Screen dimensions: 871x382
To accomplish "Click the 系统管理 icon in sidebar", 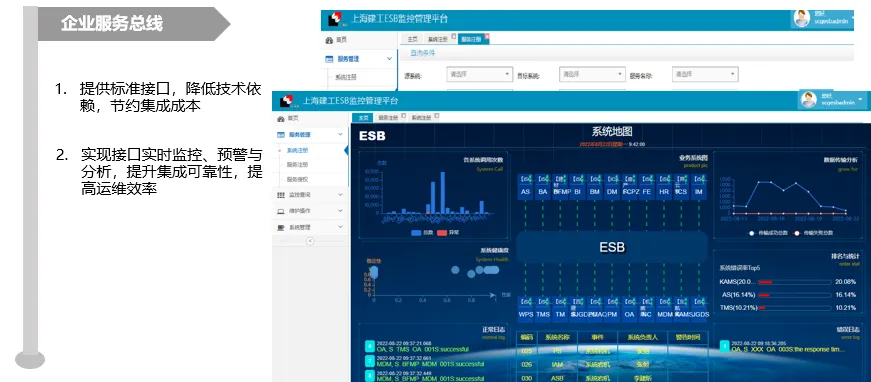I will pos(281,228).
